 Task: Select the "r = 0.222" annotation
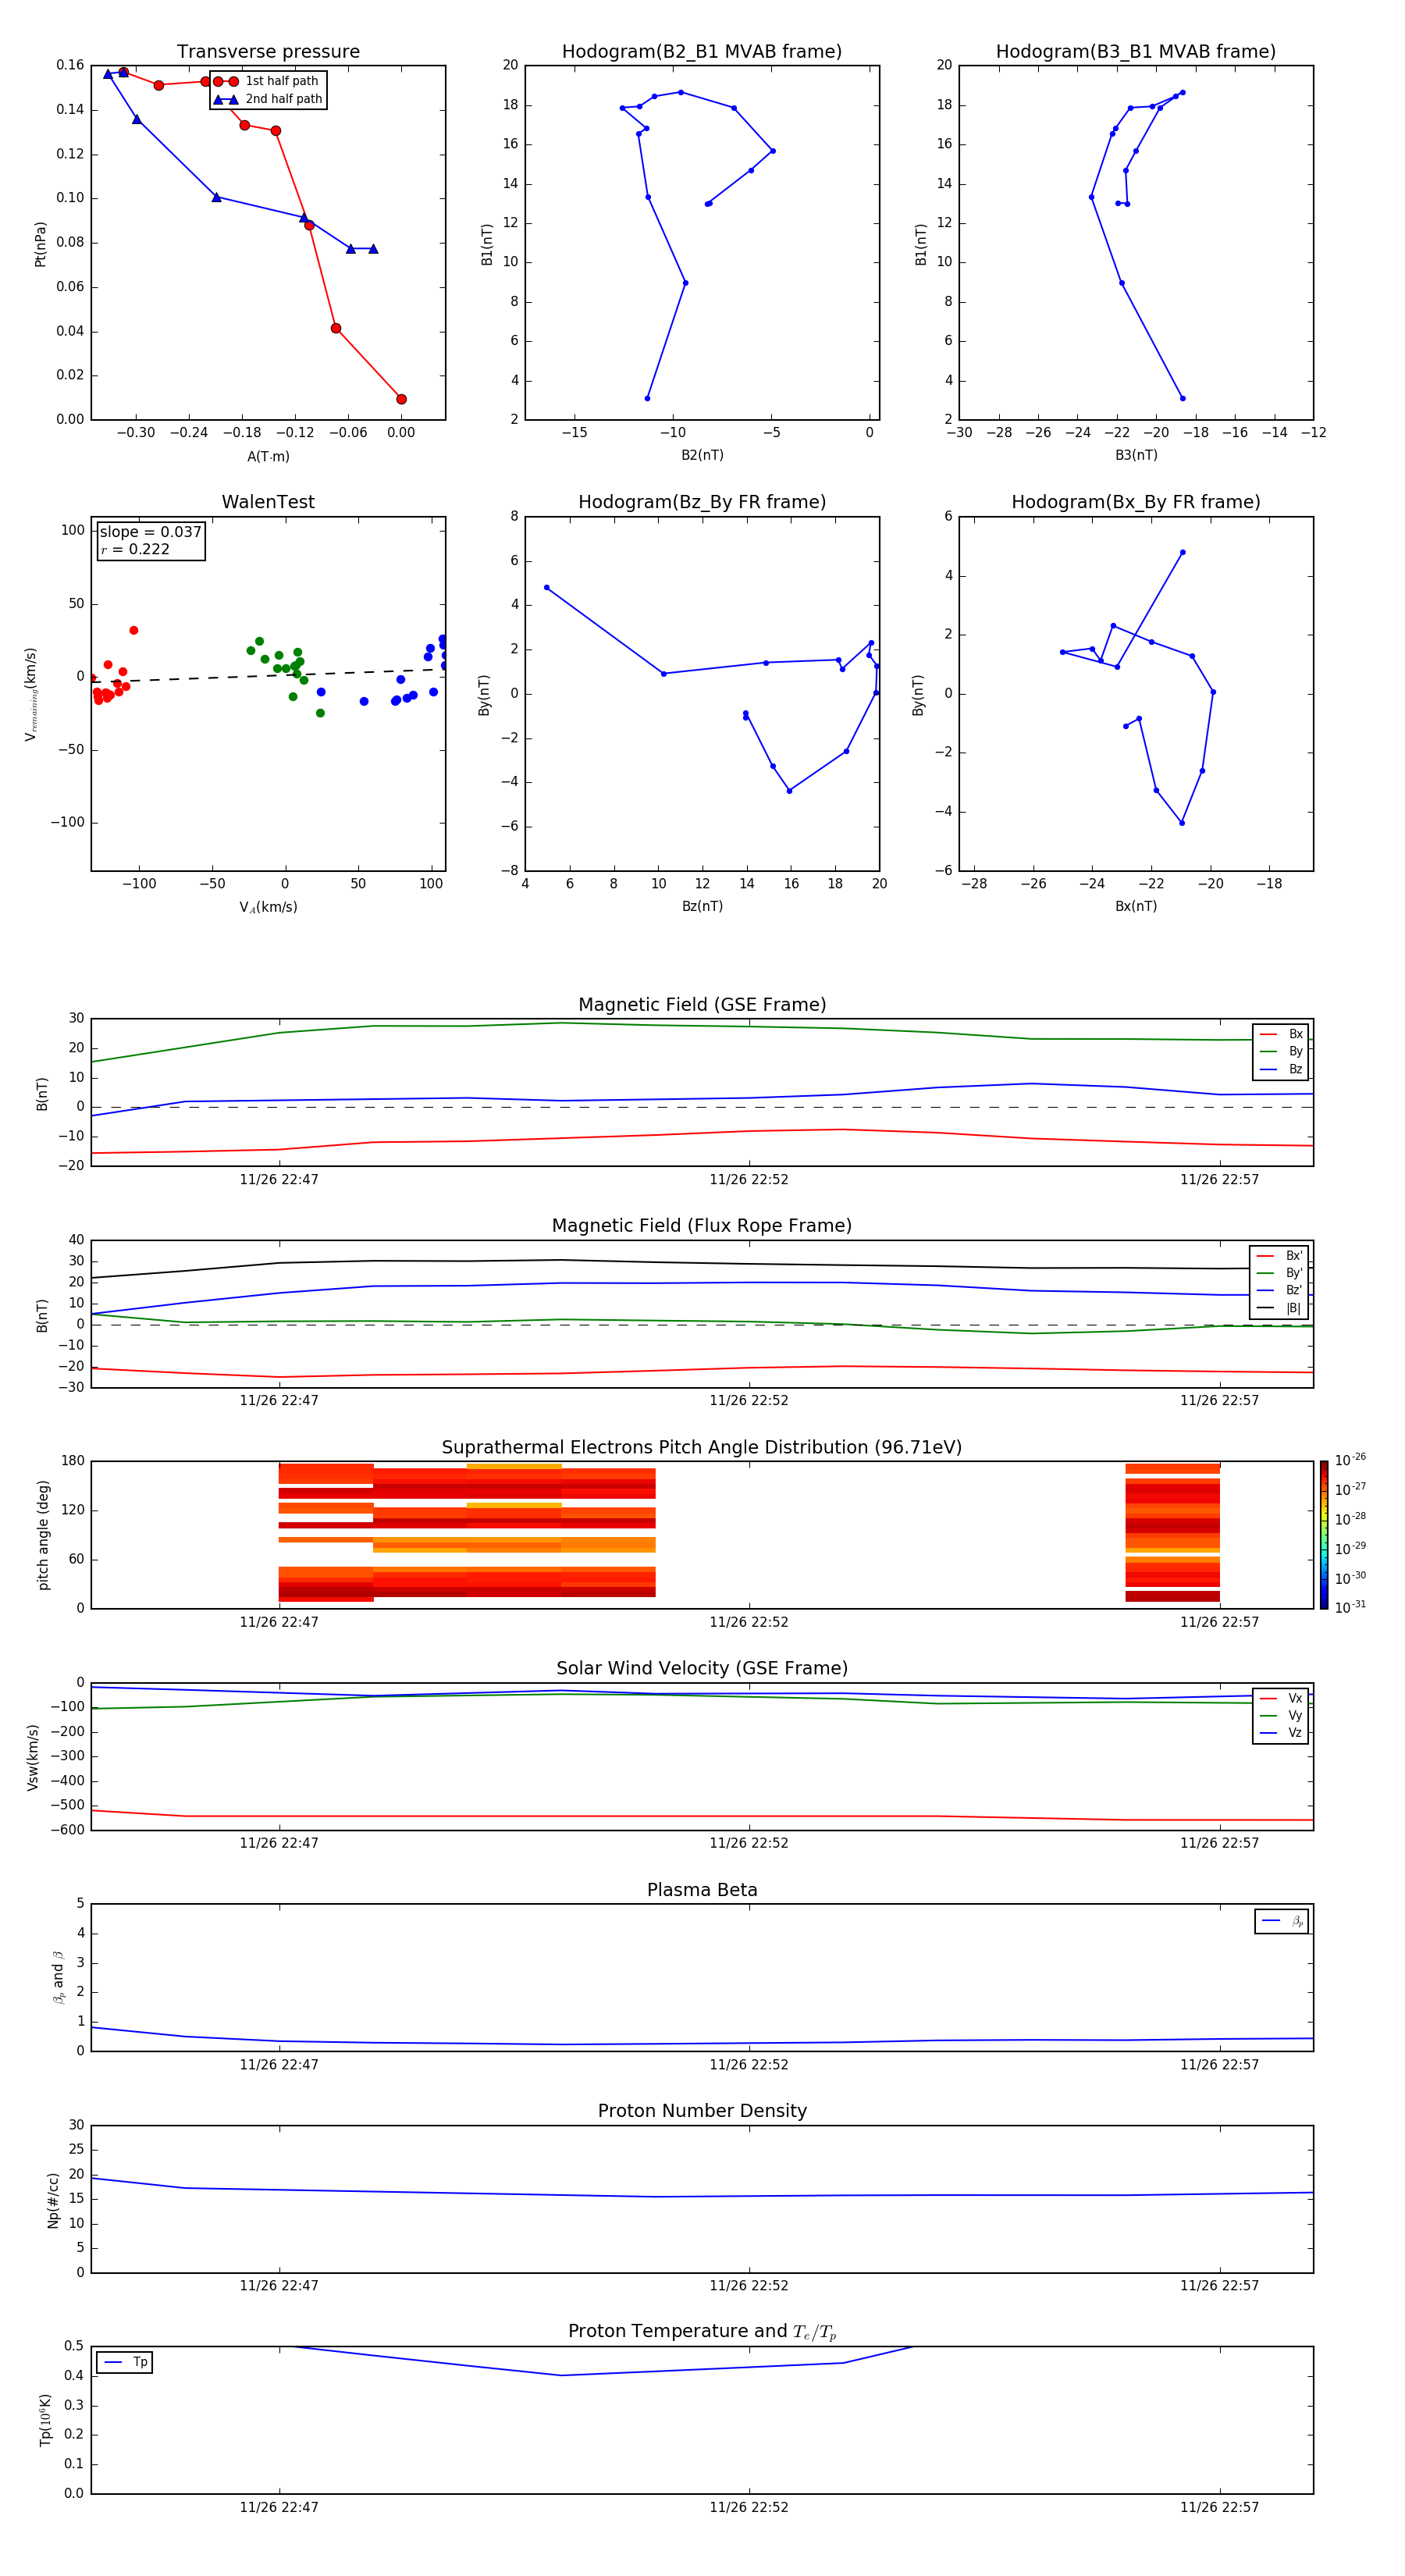(x=135, y=549)
